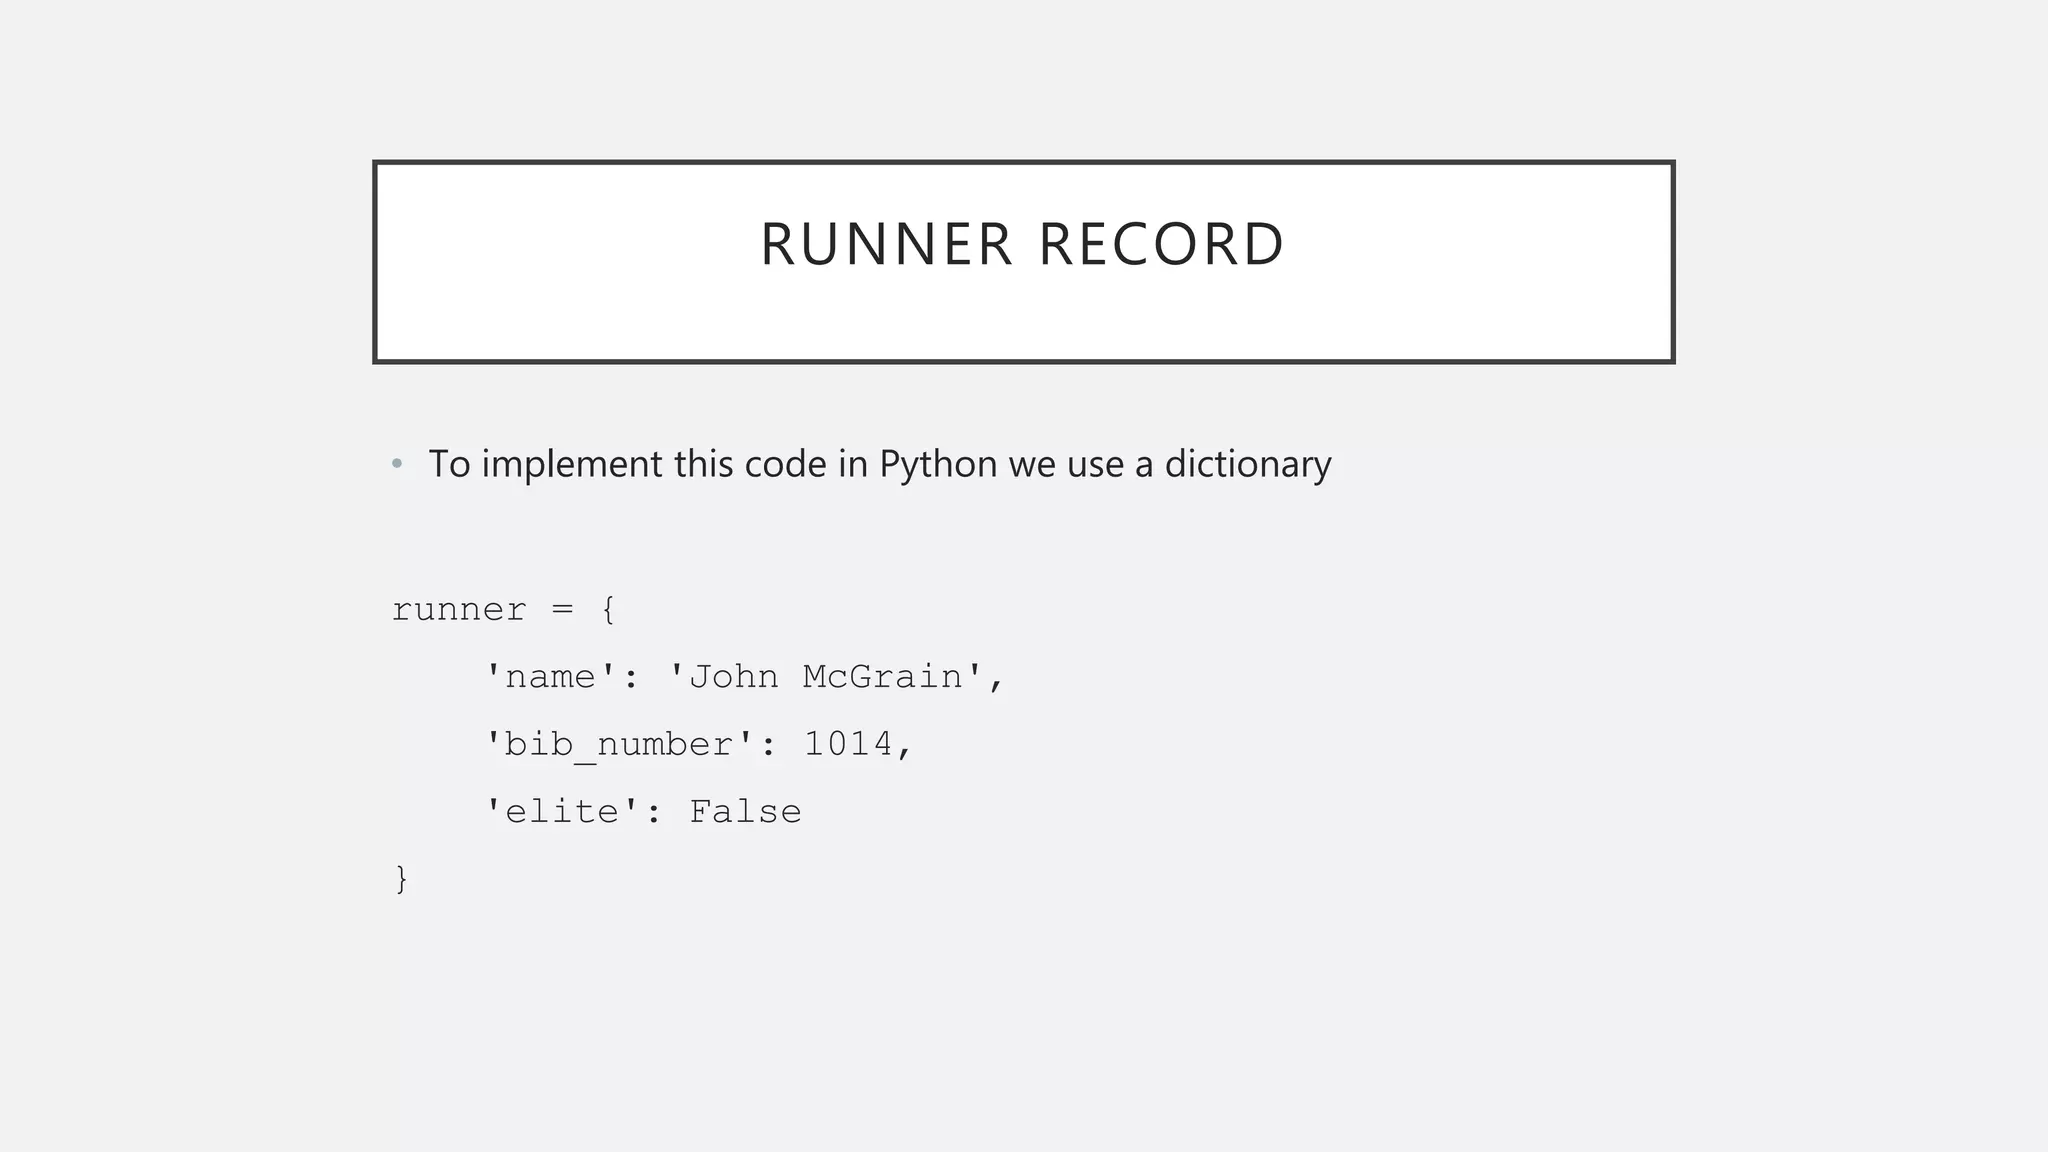
Task: Click 'John' in the name value
Action: click(x=734, y=677)
